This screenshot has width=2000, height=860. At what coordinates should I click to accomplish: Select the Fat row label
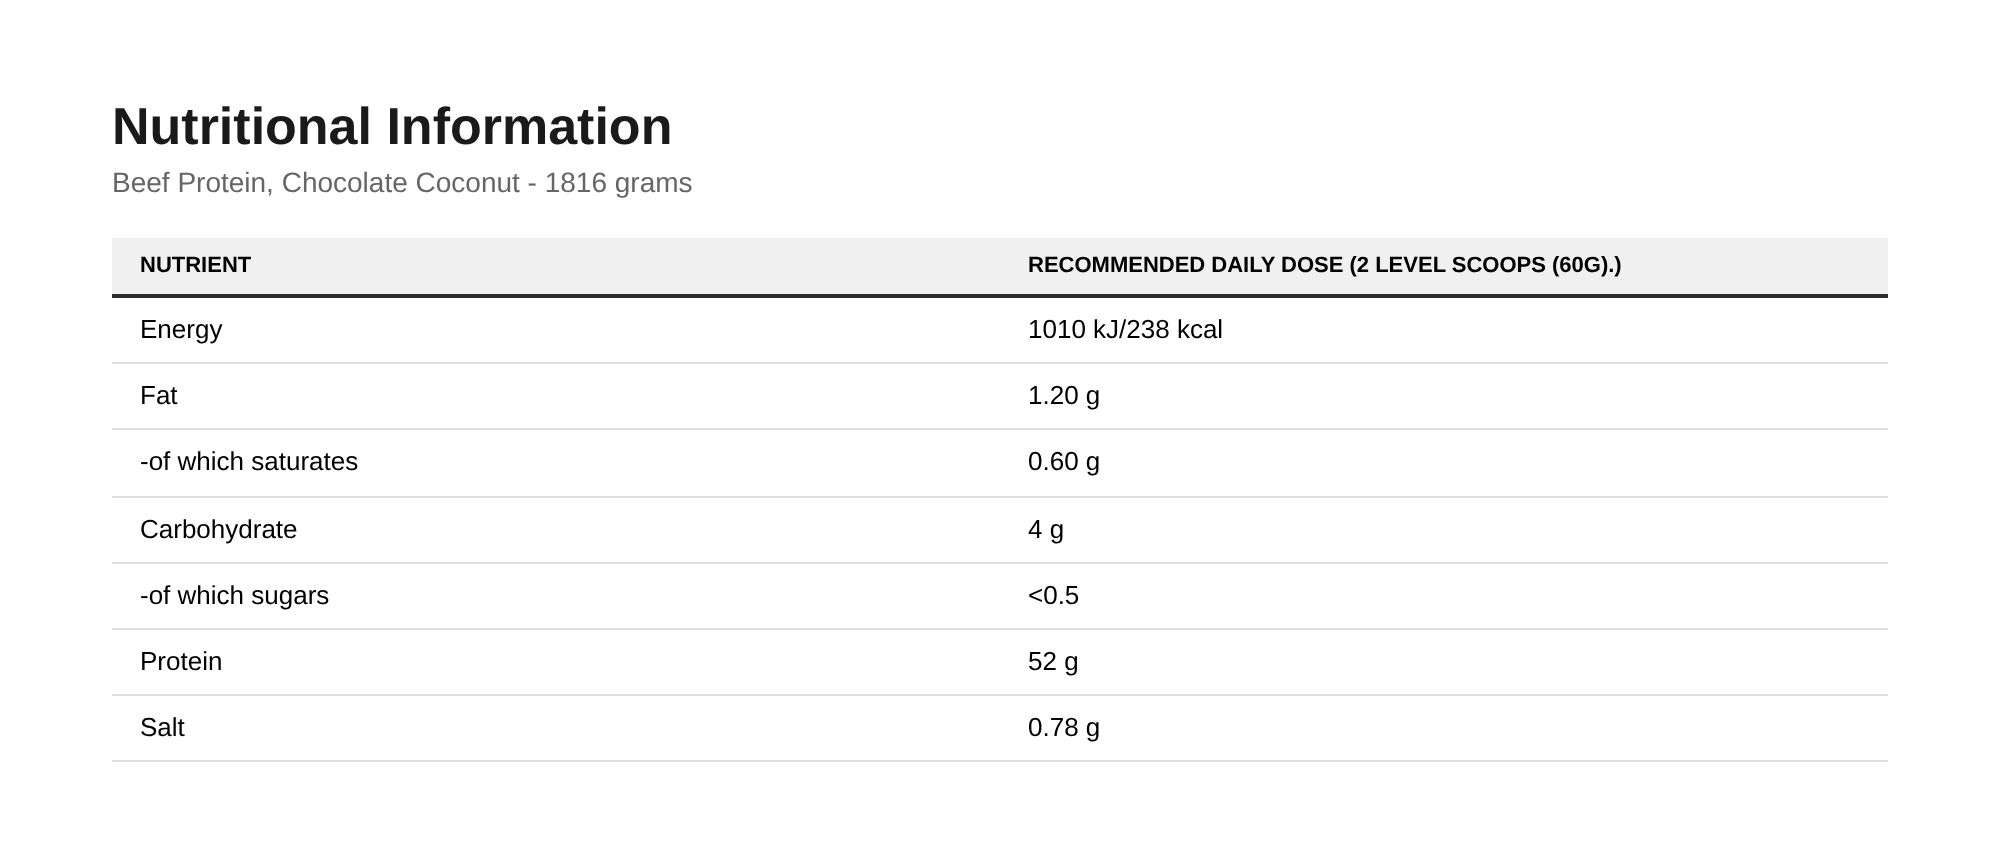[x=158, y=396]
